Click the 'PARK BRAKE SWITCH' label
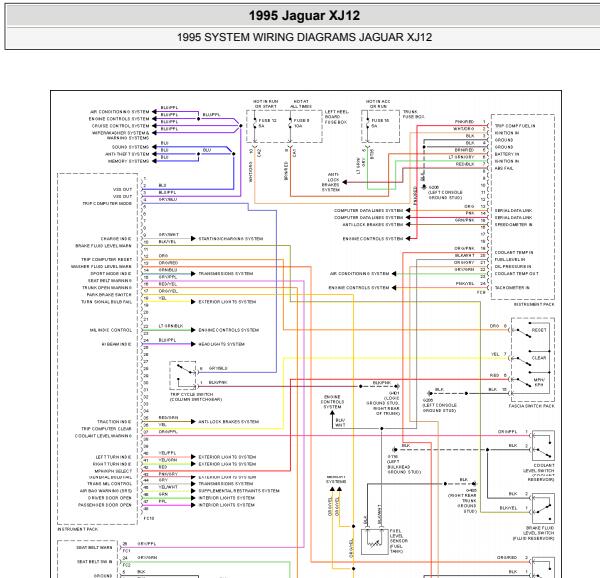Viewport: 600px width, 578px height. 109,295
